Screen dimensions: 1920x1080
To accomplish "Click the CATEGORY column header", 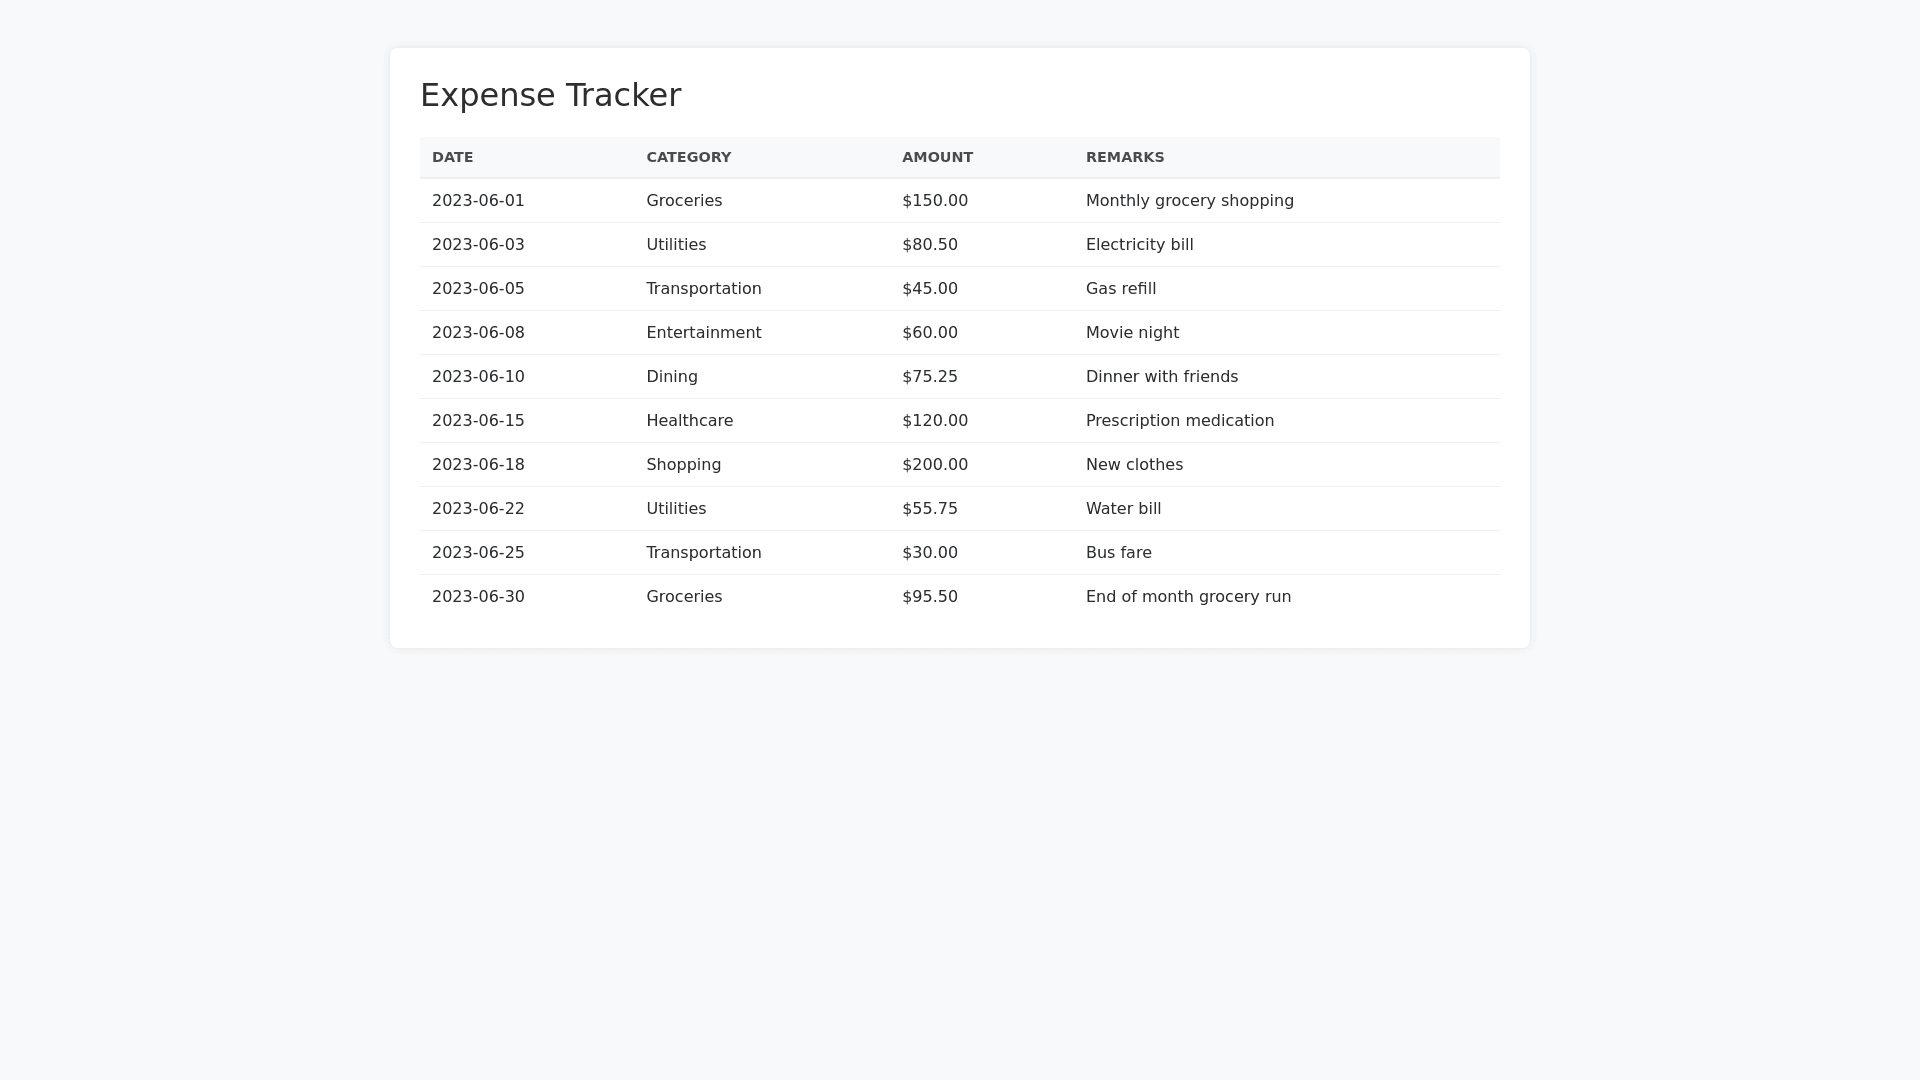I will click(688, 157).
